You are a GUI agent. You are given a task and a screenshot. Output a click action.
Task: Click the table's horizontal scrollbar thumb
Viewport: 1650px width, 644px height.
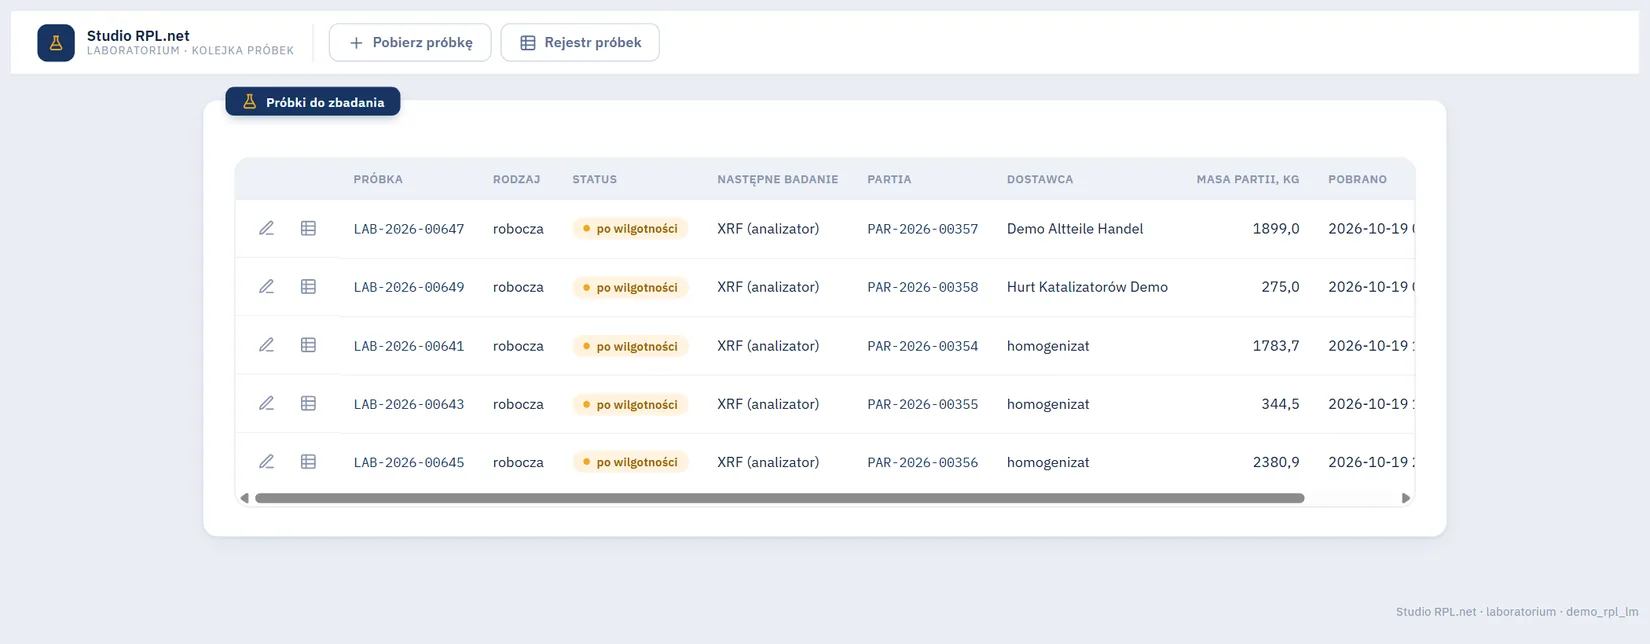pos(780,498)
